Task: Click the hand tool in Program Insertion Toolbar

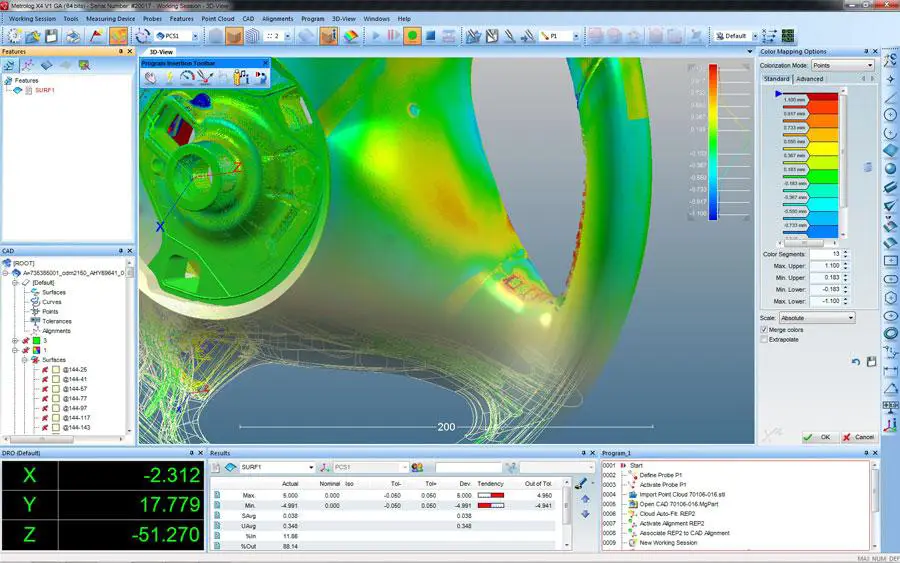Action: click(150, 76)
